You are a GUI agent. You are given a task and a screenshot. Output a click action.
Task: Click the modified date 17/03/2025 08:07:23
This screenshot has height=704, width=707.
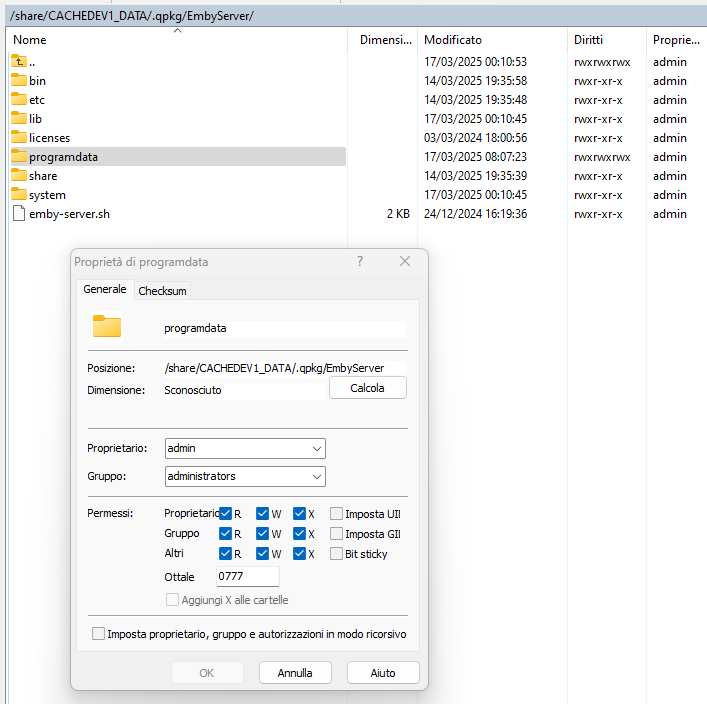coord(475,156)
